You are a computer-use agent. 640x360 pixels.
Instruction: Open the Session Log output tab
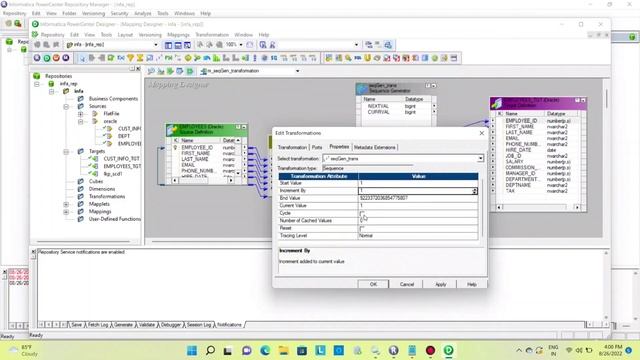199,325
